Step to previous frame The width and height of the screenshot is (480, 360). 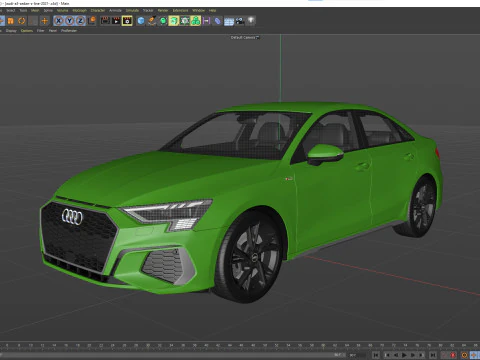396,355
